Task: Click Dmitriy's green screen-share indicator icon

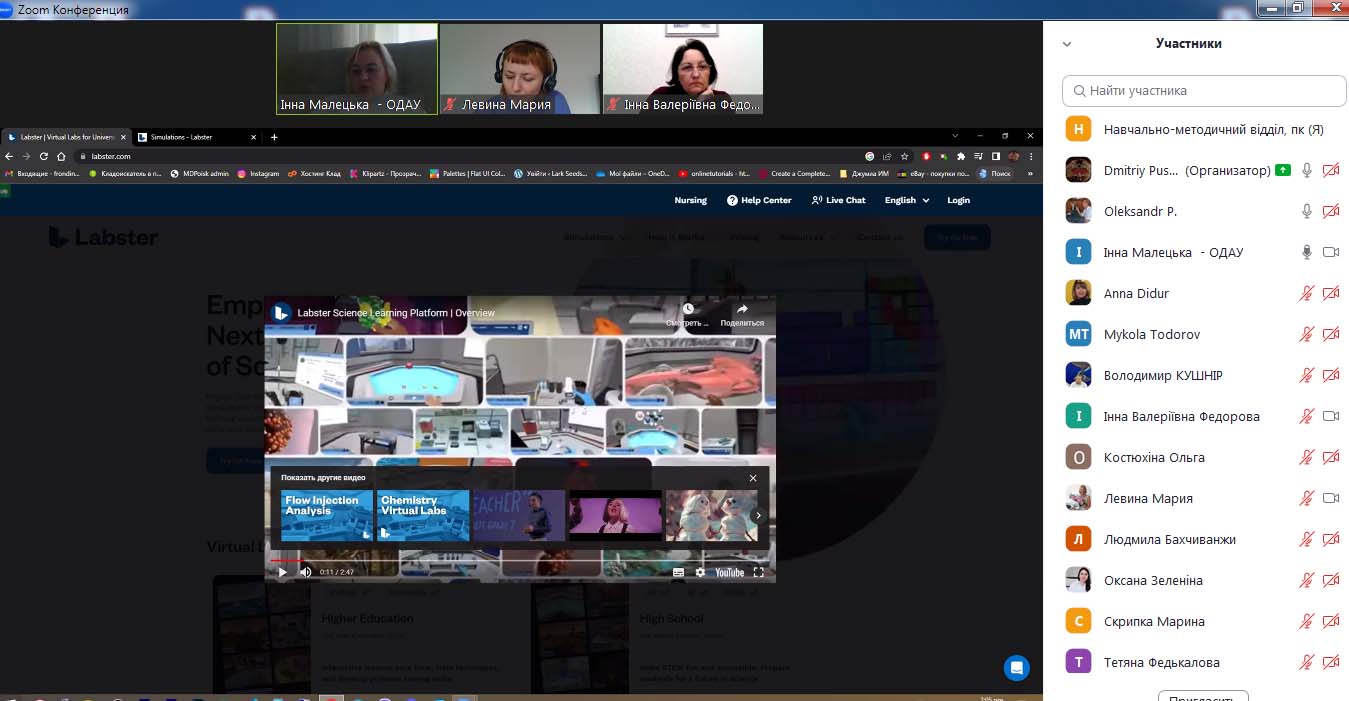Action: (x=1283, y=170)
